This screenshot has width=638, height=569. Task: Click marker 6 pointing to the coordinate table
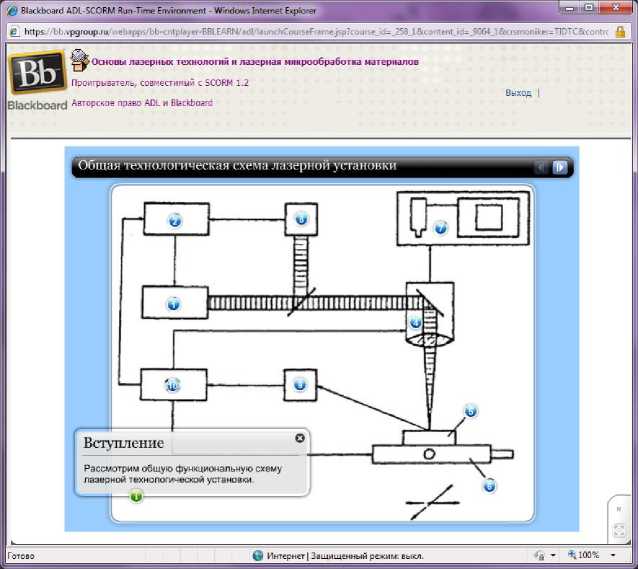pos(489,486)
